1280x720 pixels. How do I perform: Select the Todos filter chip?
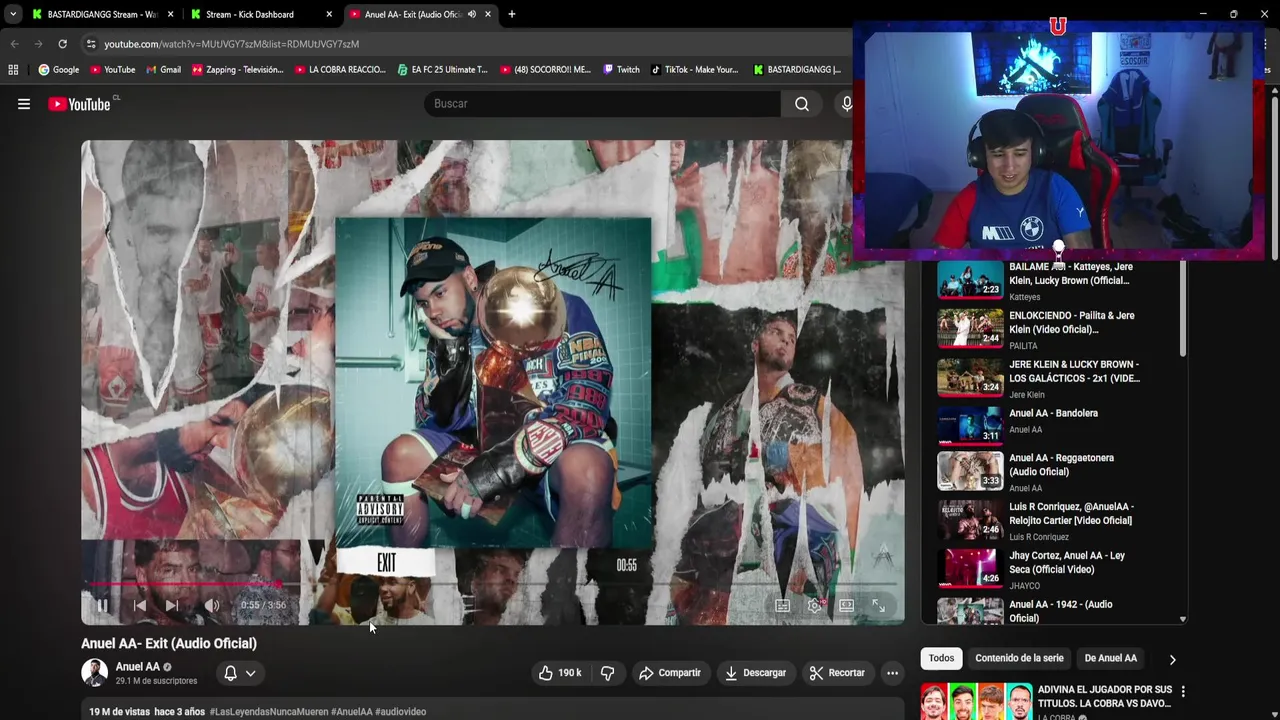(941, 658)
